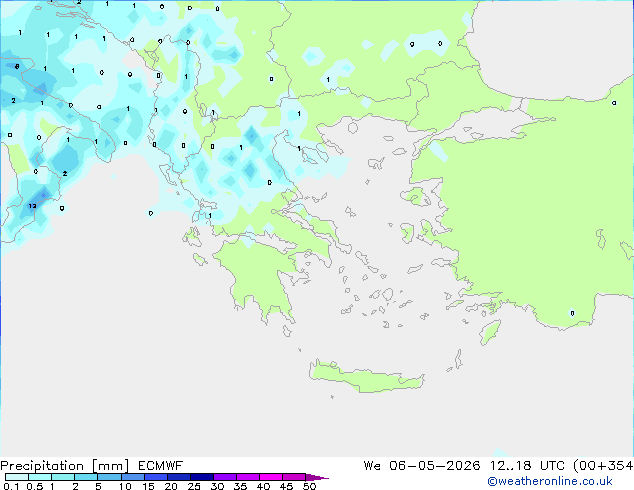Click the 'UTC' label
634x490 pixels.
[552, 466]
